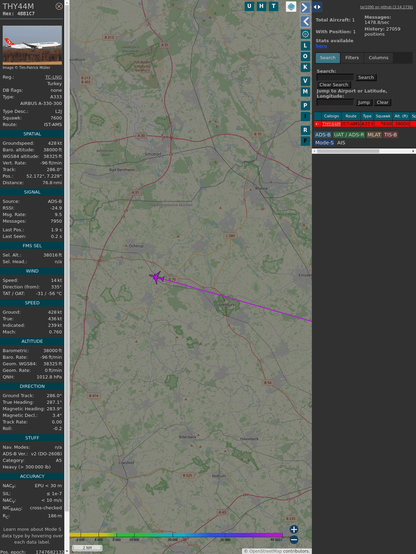Sort table by Callsign column
Screen dimensions: 416x554
pyautogui.click(x=331, y=116)
